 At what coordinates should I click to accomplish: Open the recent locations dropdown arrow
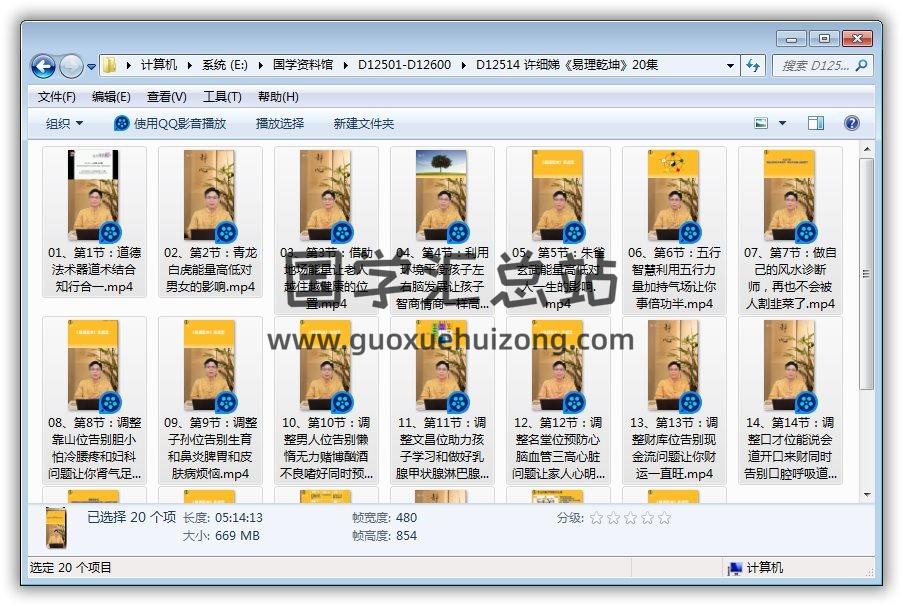[91, 67]
